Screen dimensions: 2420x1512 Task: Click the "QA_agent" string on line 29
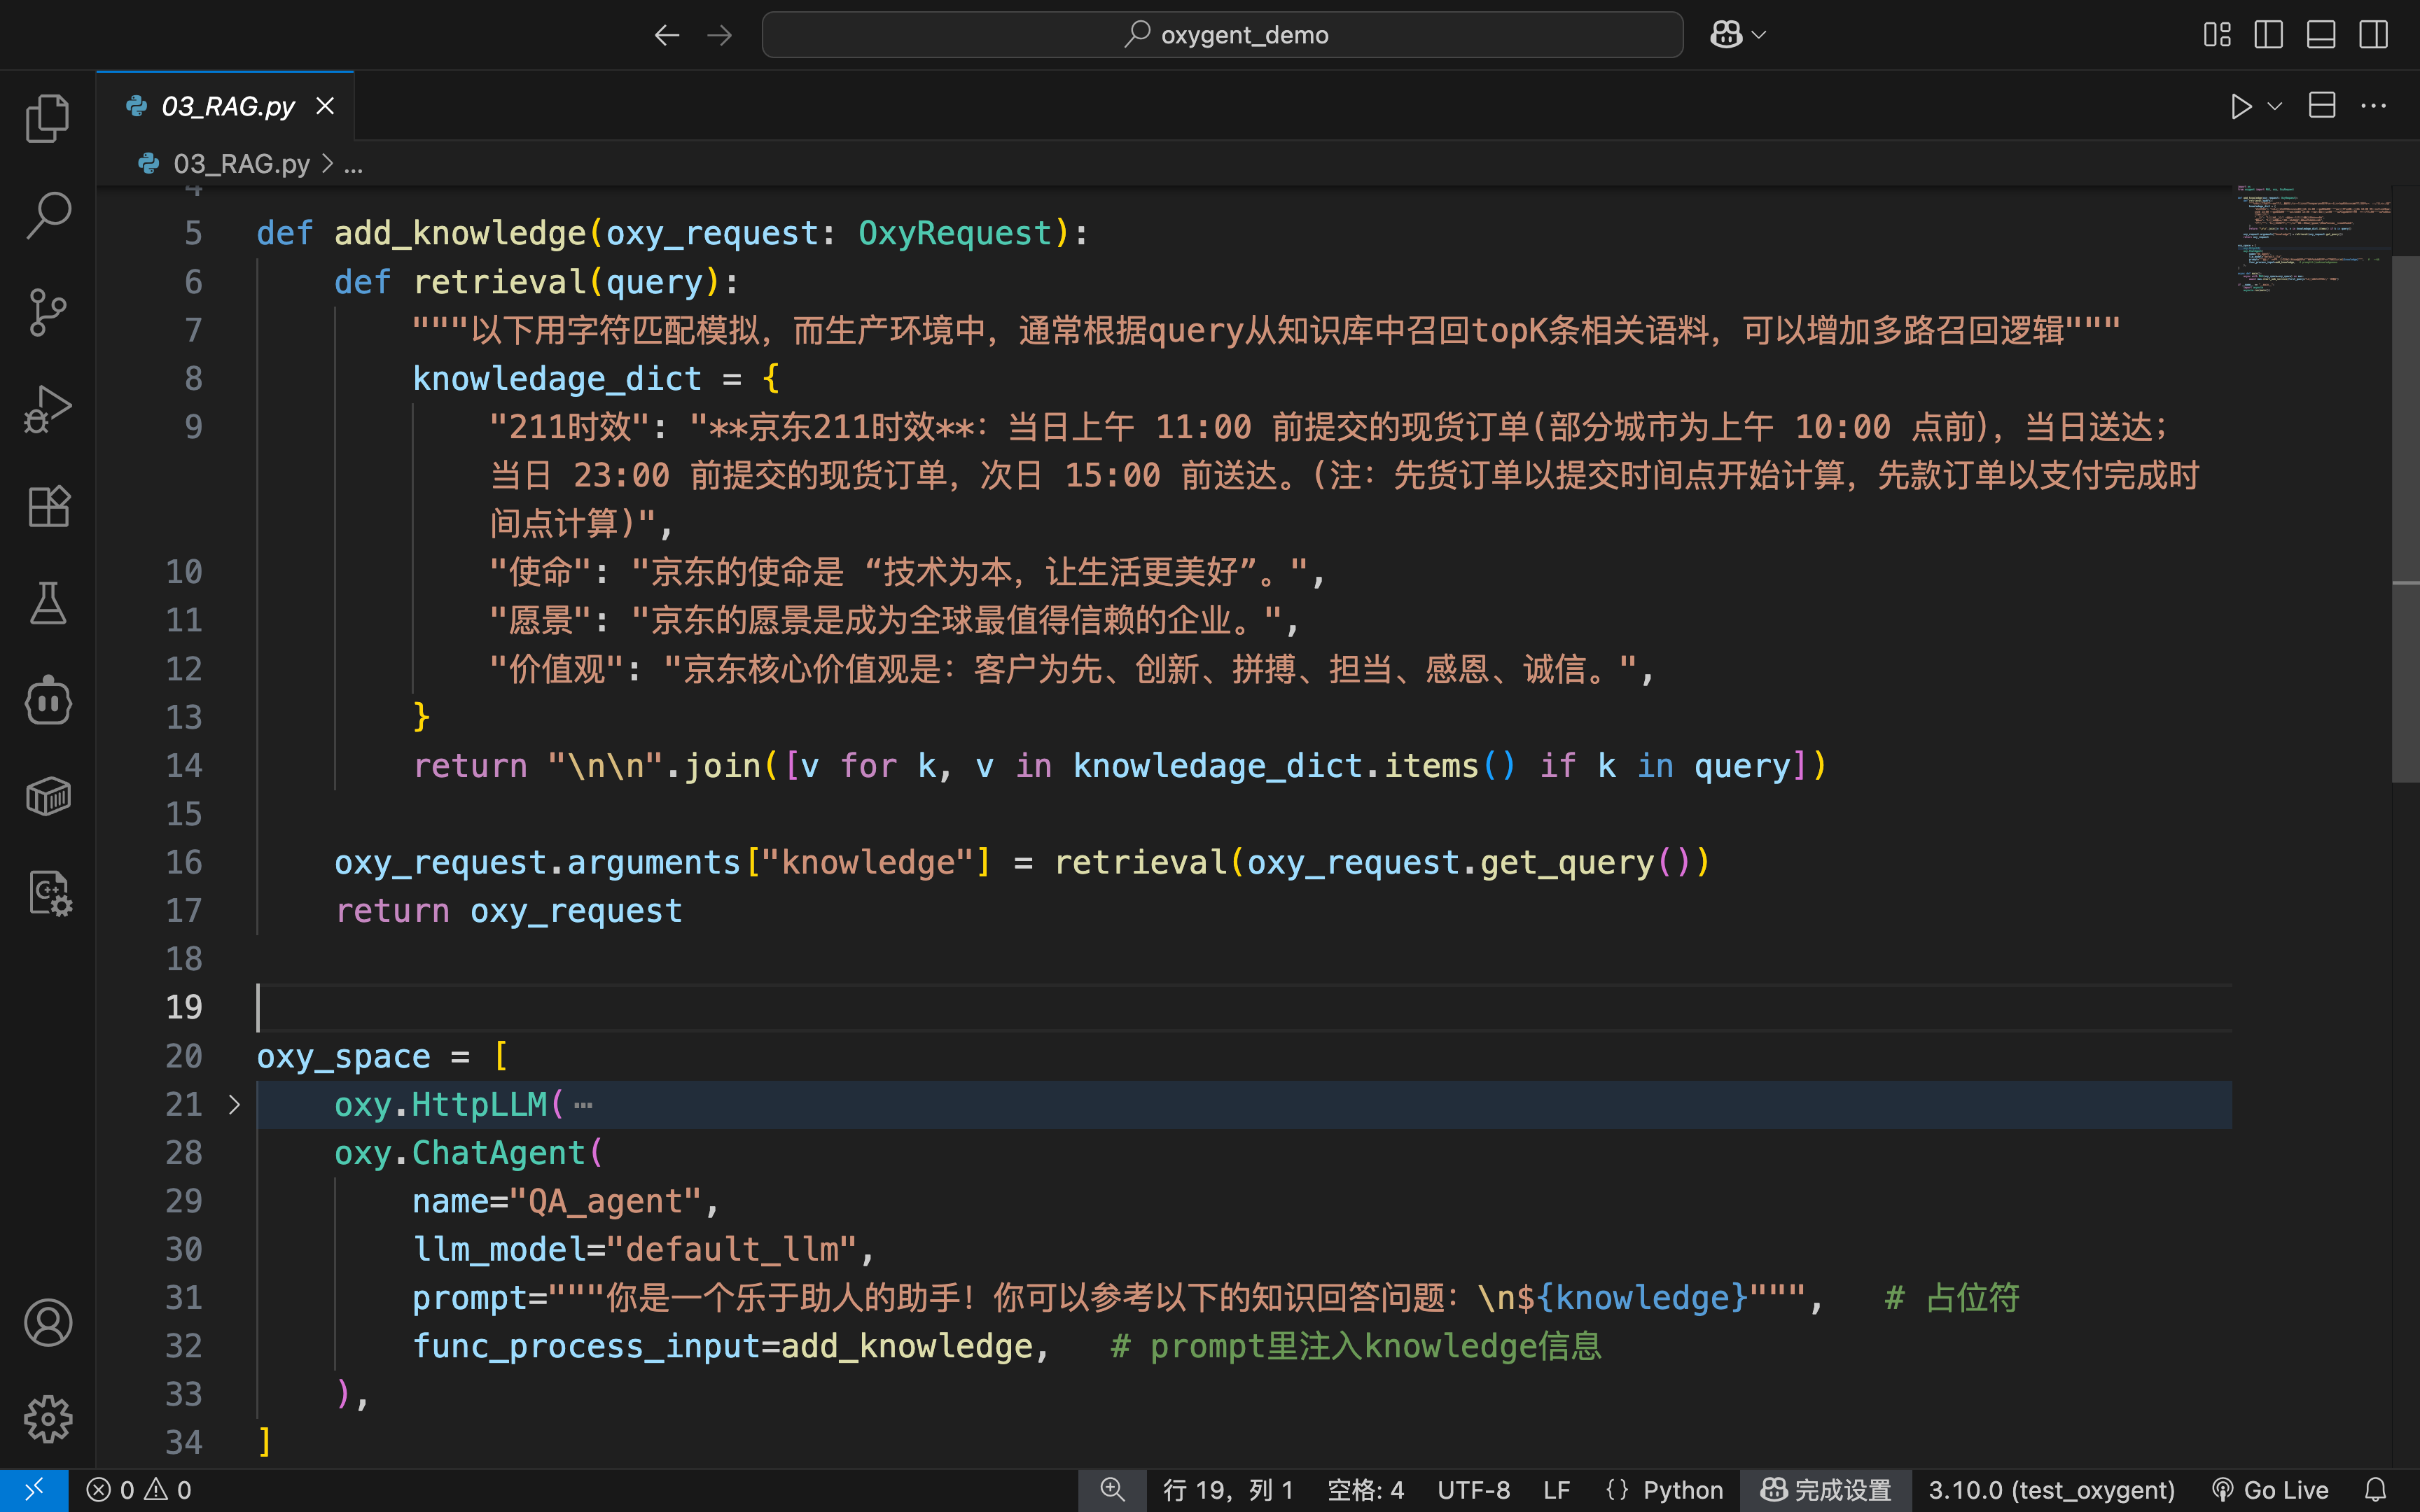pyautogui.click(x=606, y=1201)
